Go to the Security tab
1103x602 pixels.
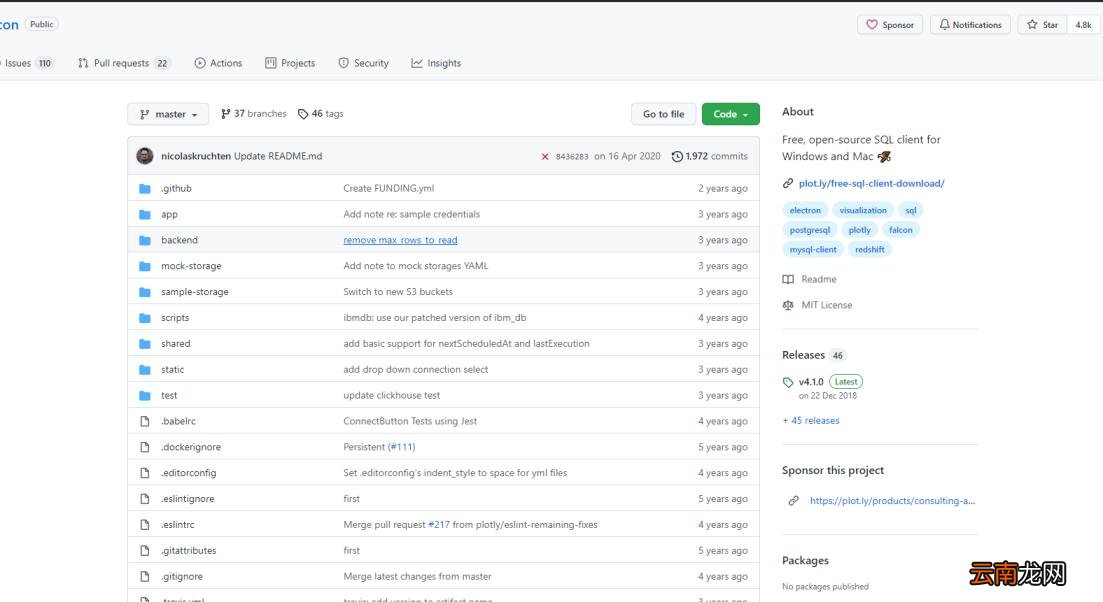[363, 63]
